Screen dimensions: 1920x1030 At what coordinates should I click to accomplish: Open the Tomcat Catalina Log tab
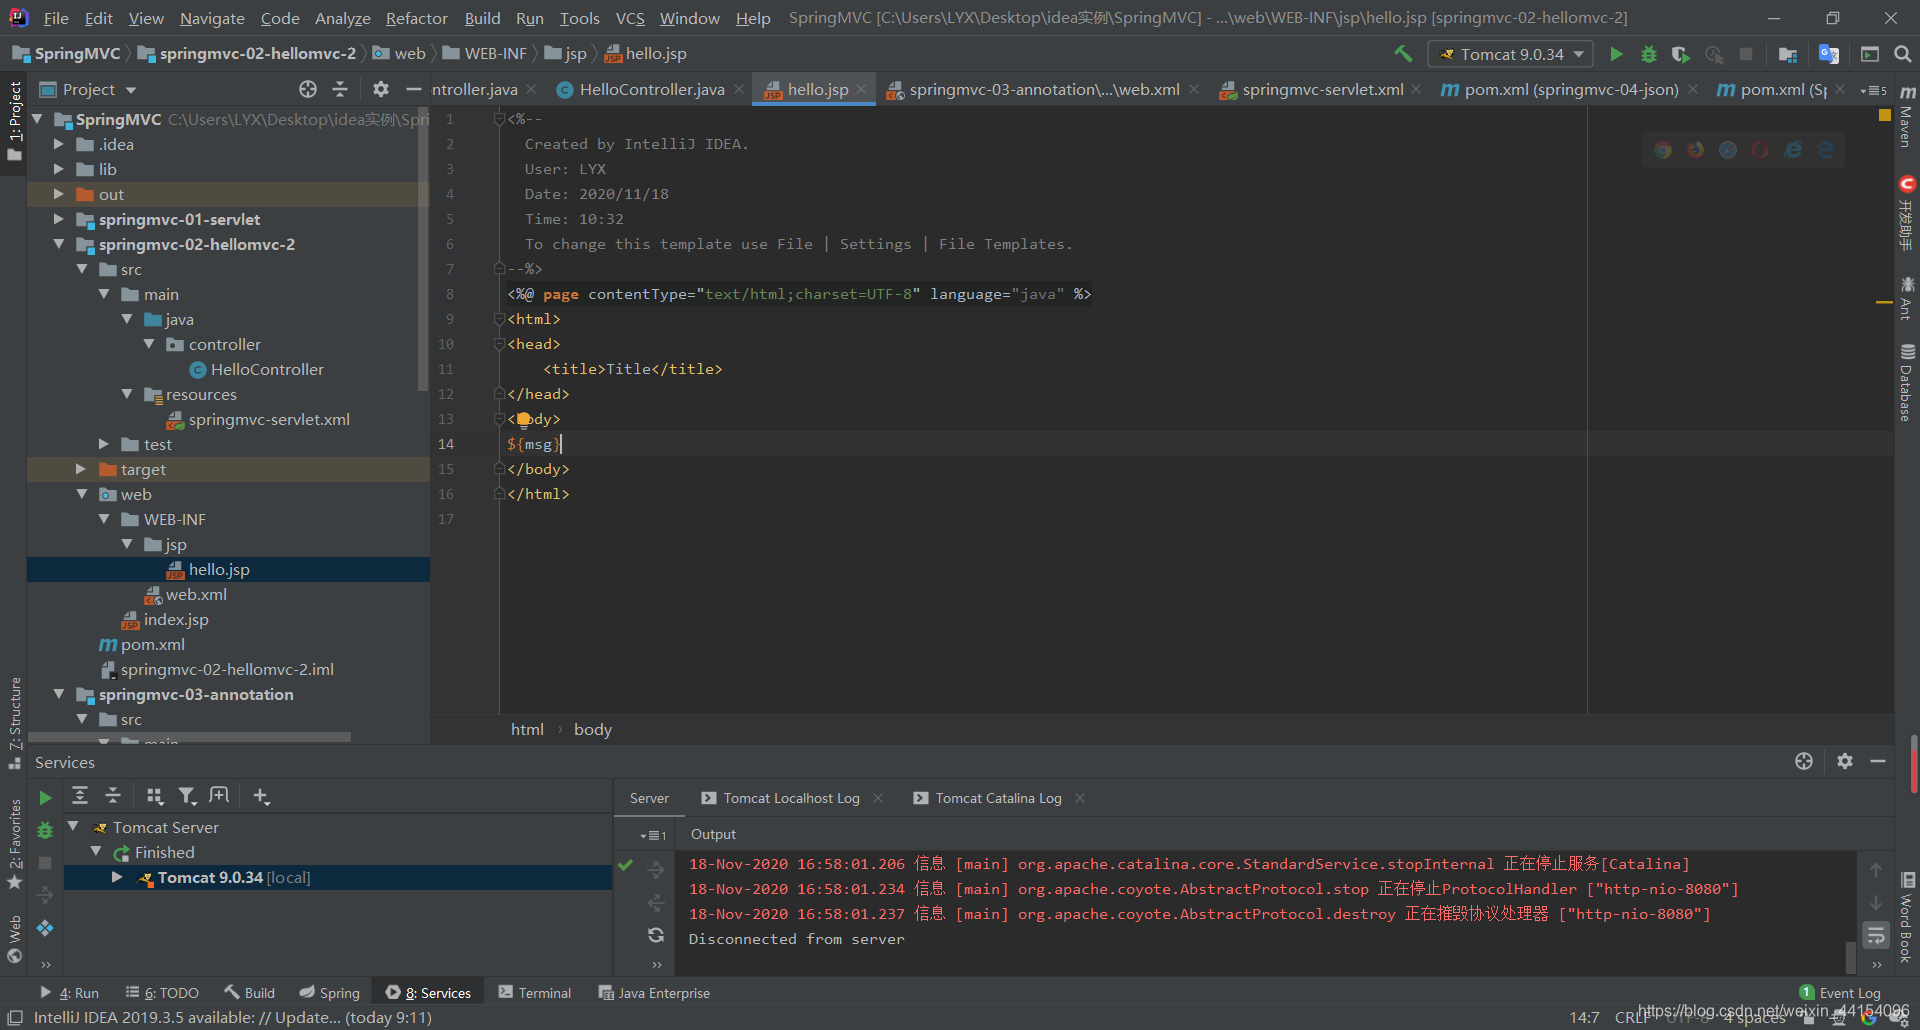[998, 798]
